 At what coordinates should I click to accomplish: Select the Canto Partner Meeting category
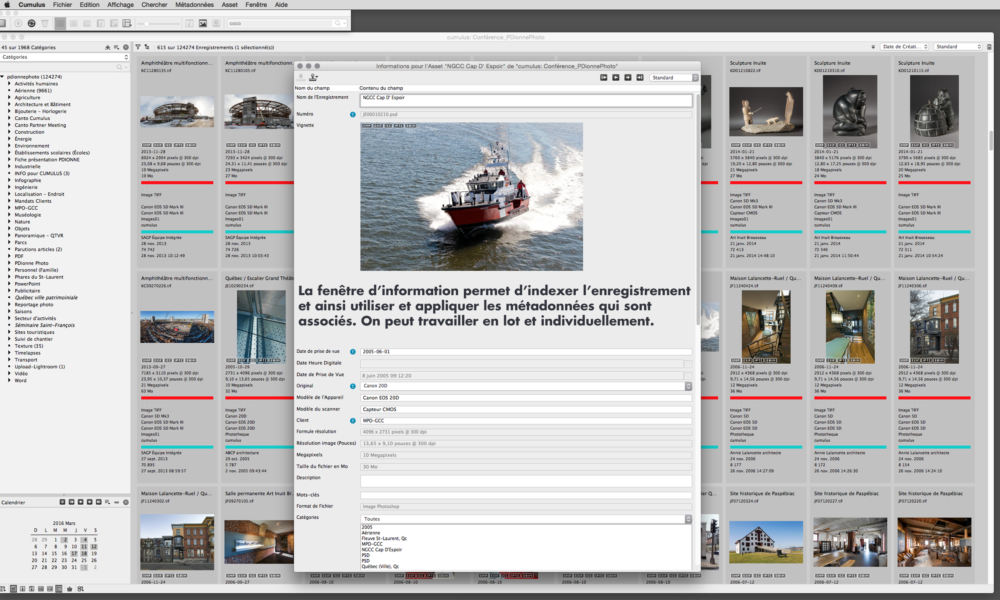pyautogui.click(x=40, y=125)
